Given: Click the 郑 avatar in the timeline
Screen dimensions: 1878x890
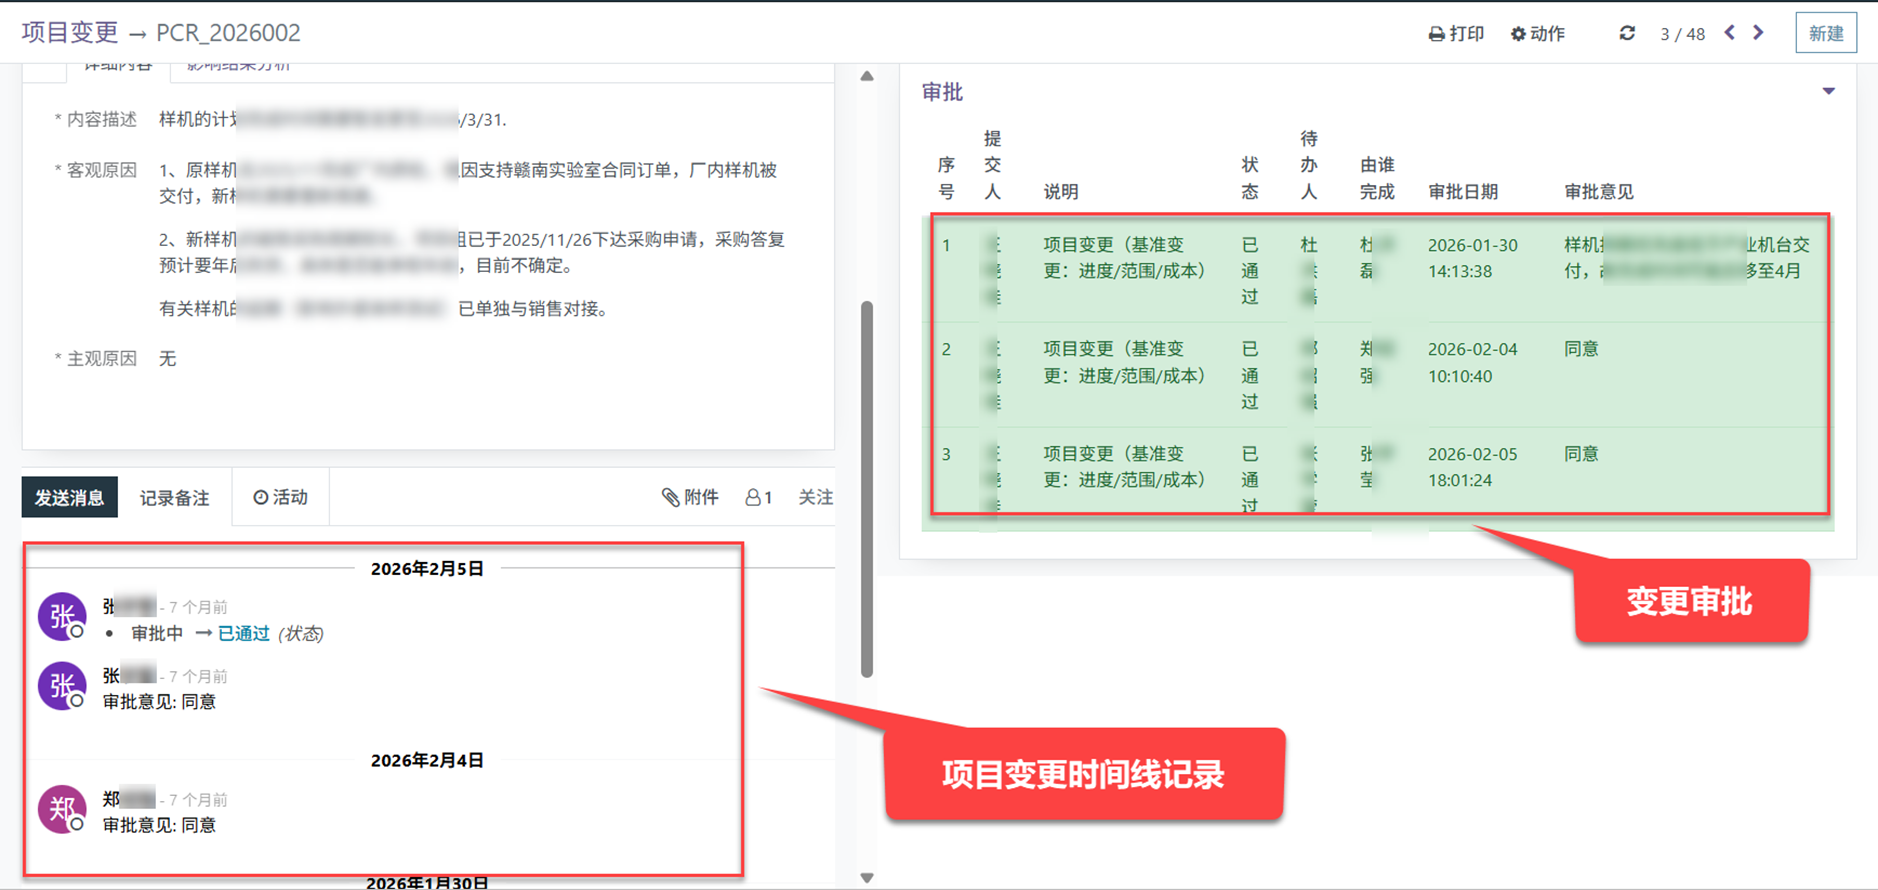Looking at the screenshot, I should tap(62, 809).
